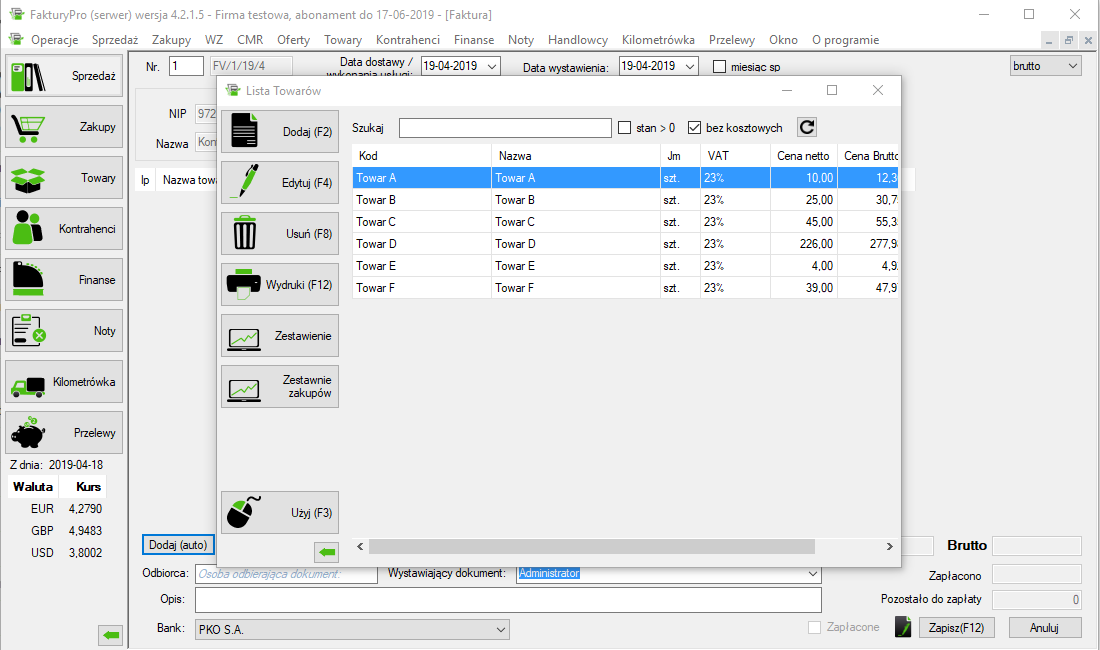Click the Dodaj (F2) document icon
This screenshot has height=650, width=1100.
click(245, 131)
